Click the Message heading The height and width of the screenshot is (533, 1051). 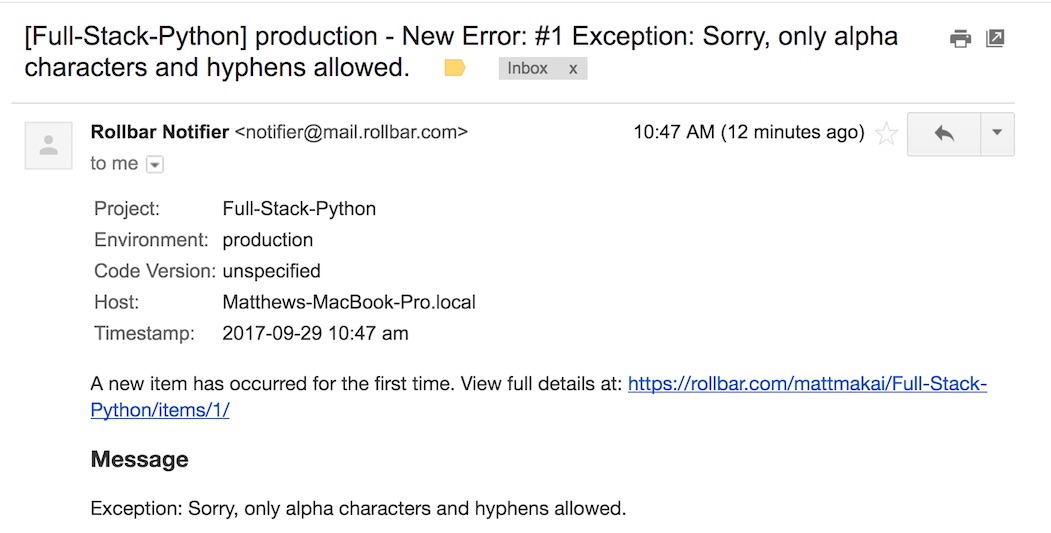139,459
